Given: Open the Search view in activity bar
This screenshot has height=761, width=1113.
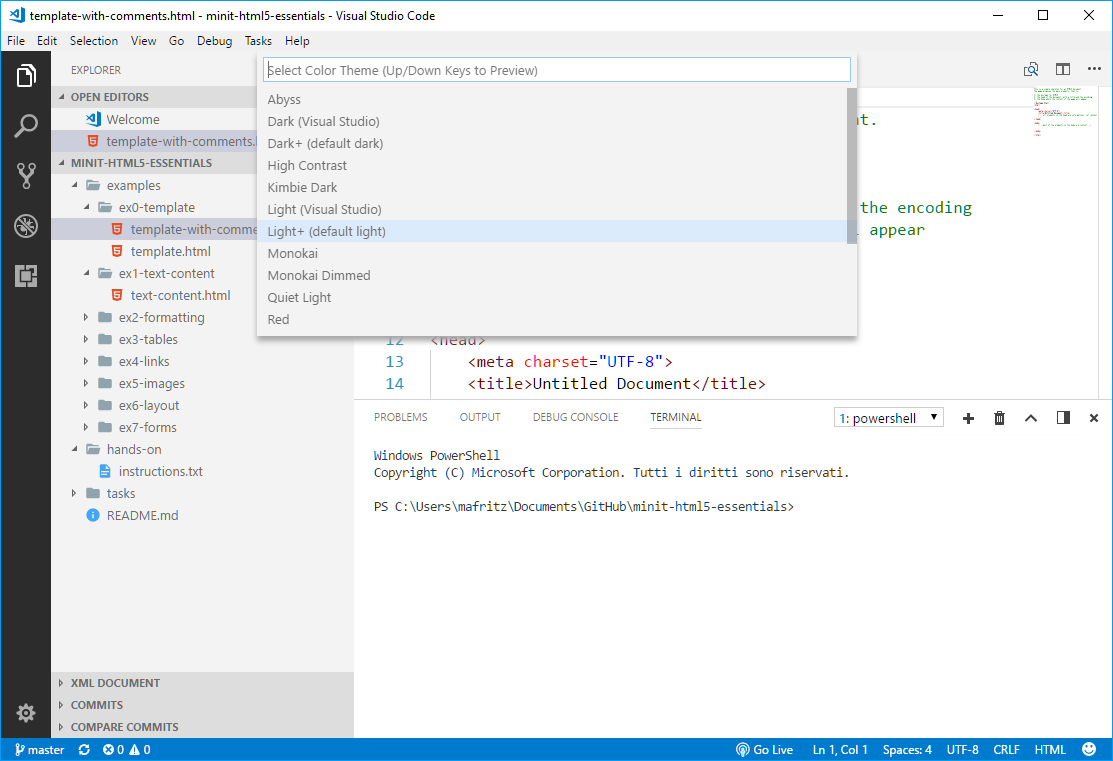Looking at the screenshot, I should click(x=26, y=126).
